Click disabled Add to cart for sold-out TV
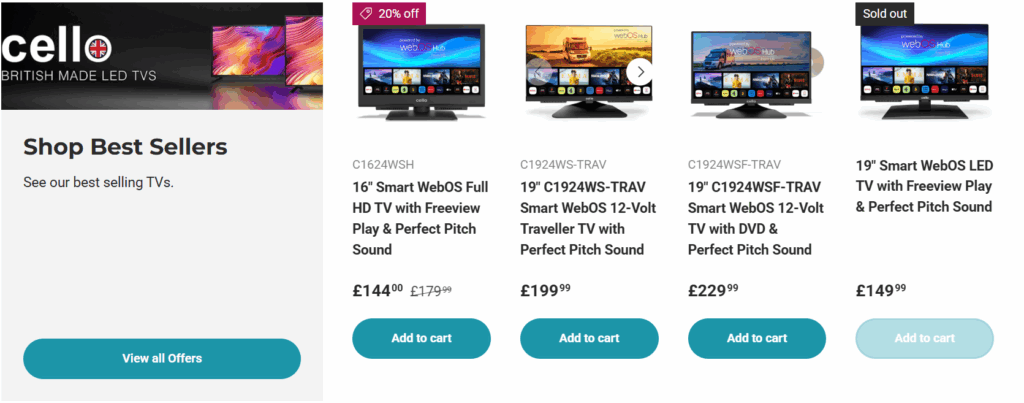 925,338
